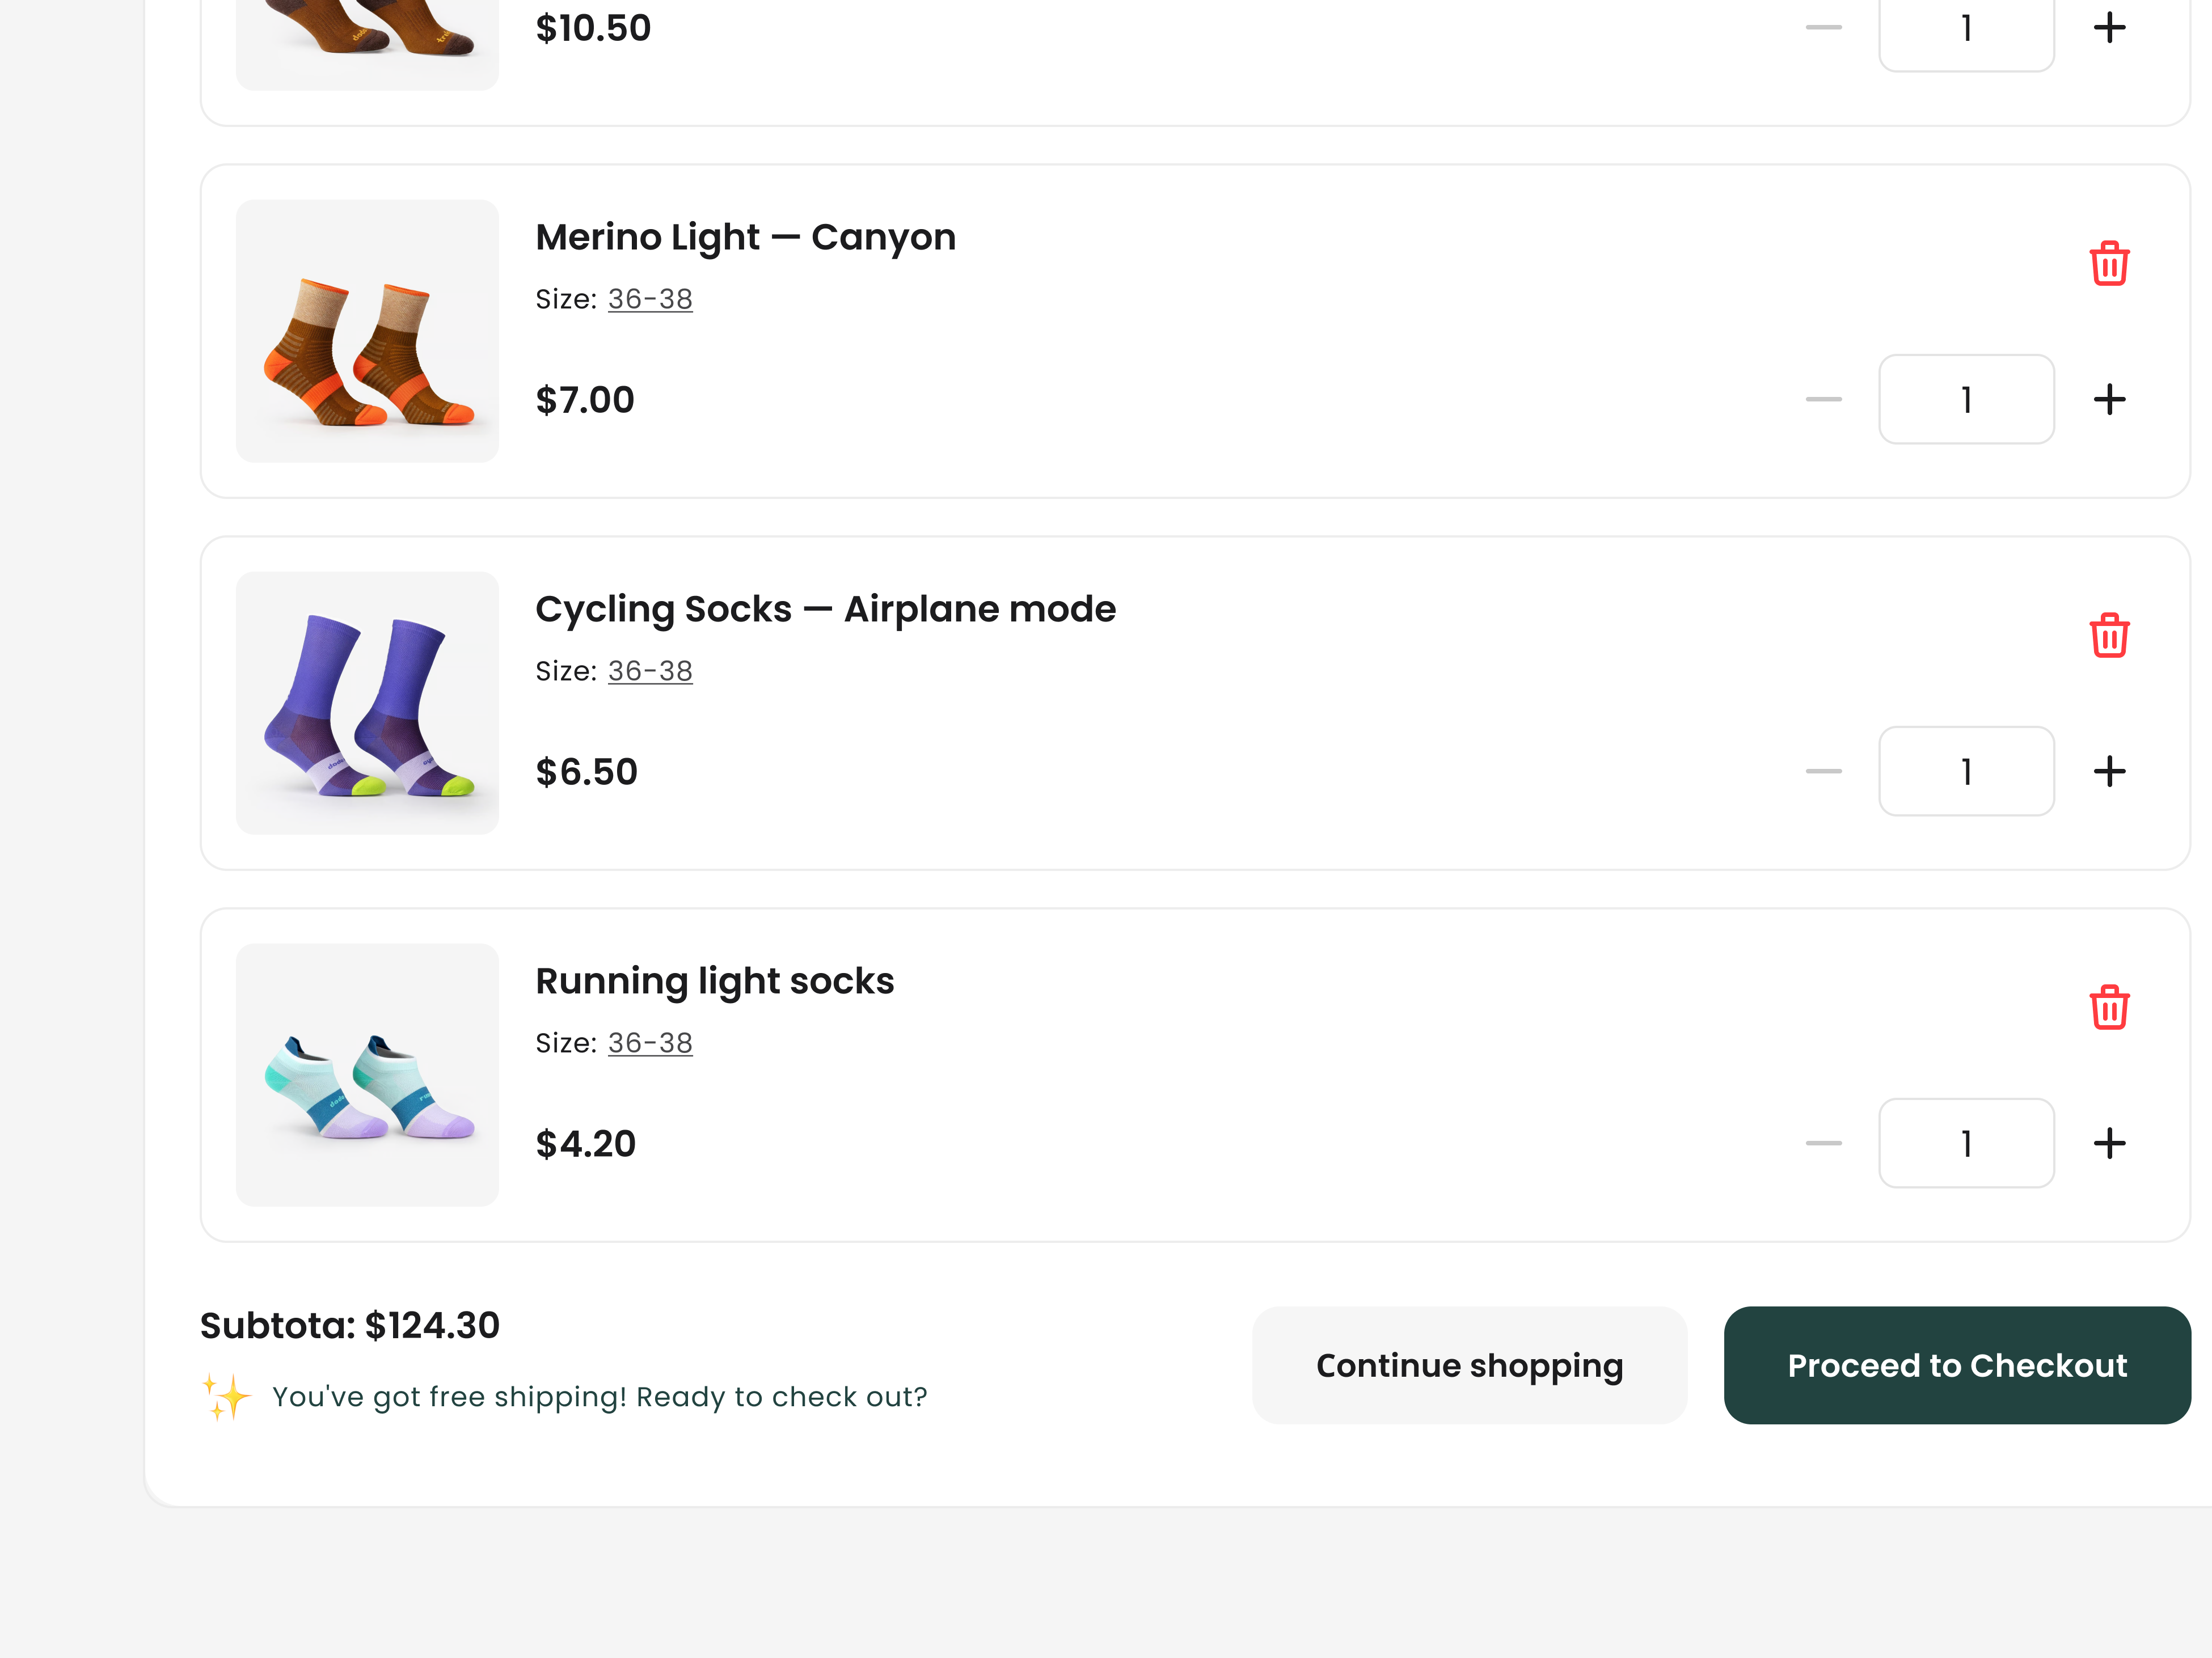Delete Cycling Socks — Airplane mode from cart
Screen dimensions: 2212x1658
pos(2109,634)
